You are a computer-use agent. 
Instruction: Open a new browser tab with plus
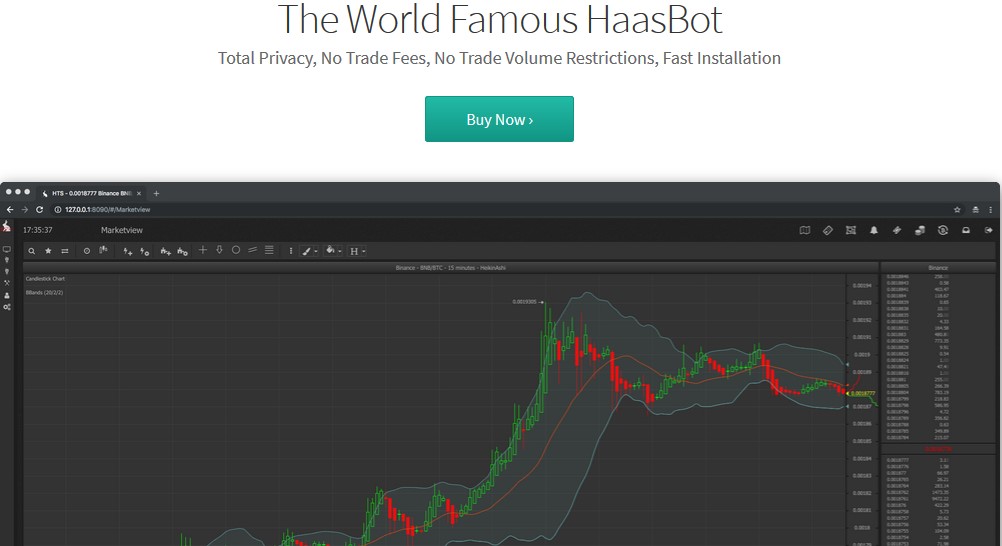click(x=156, y=193)
